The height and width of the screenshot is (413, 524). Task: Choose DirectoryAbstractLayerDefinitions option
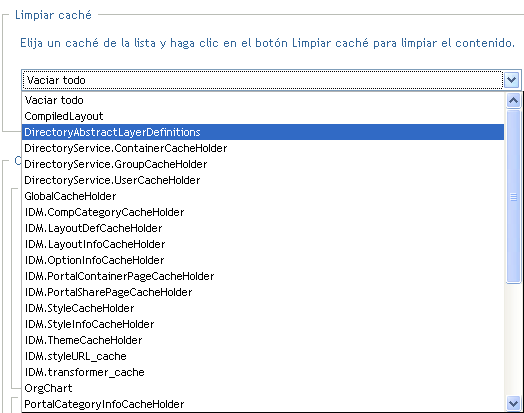[263, 132]
